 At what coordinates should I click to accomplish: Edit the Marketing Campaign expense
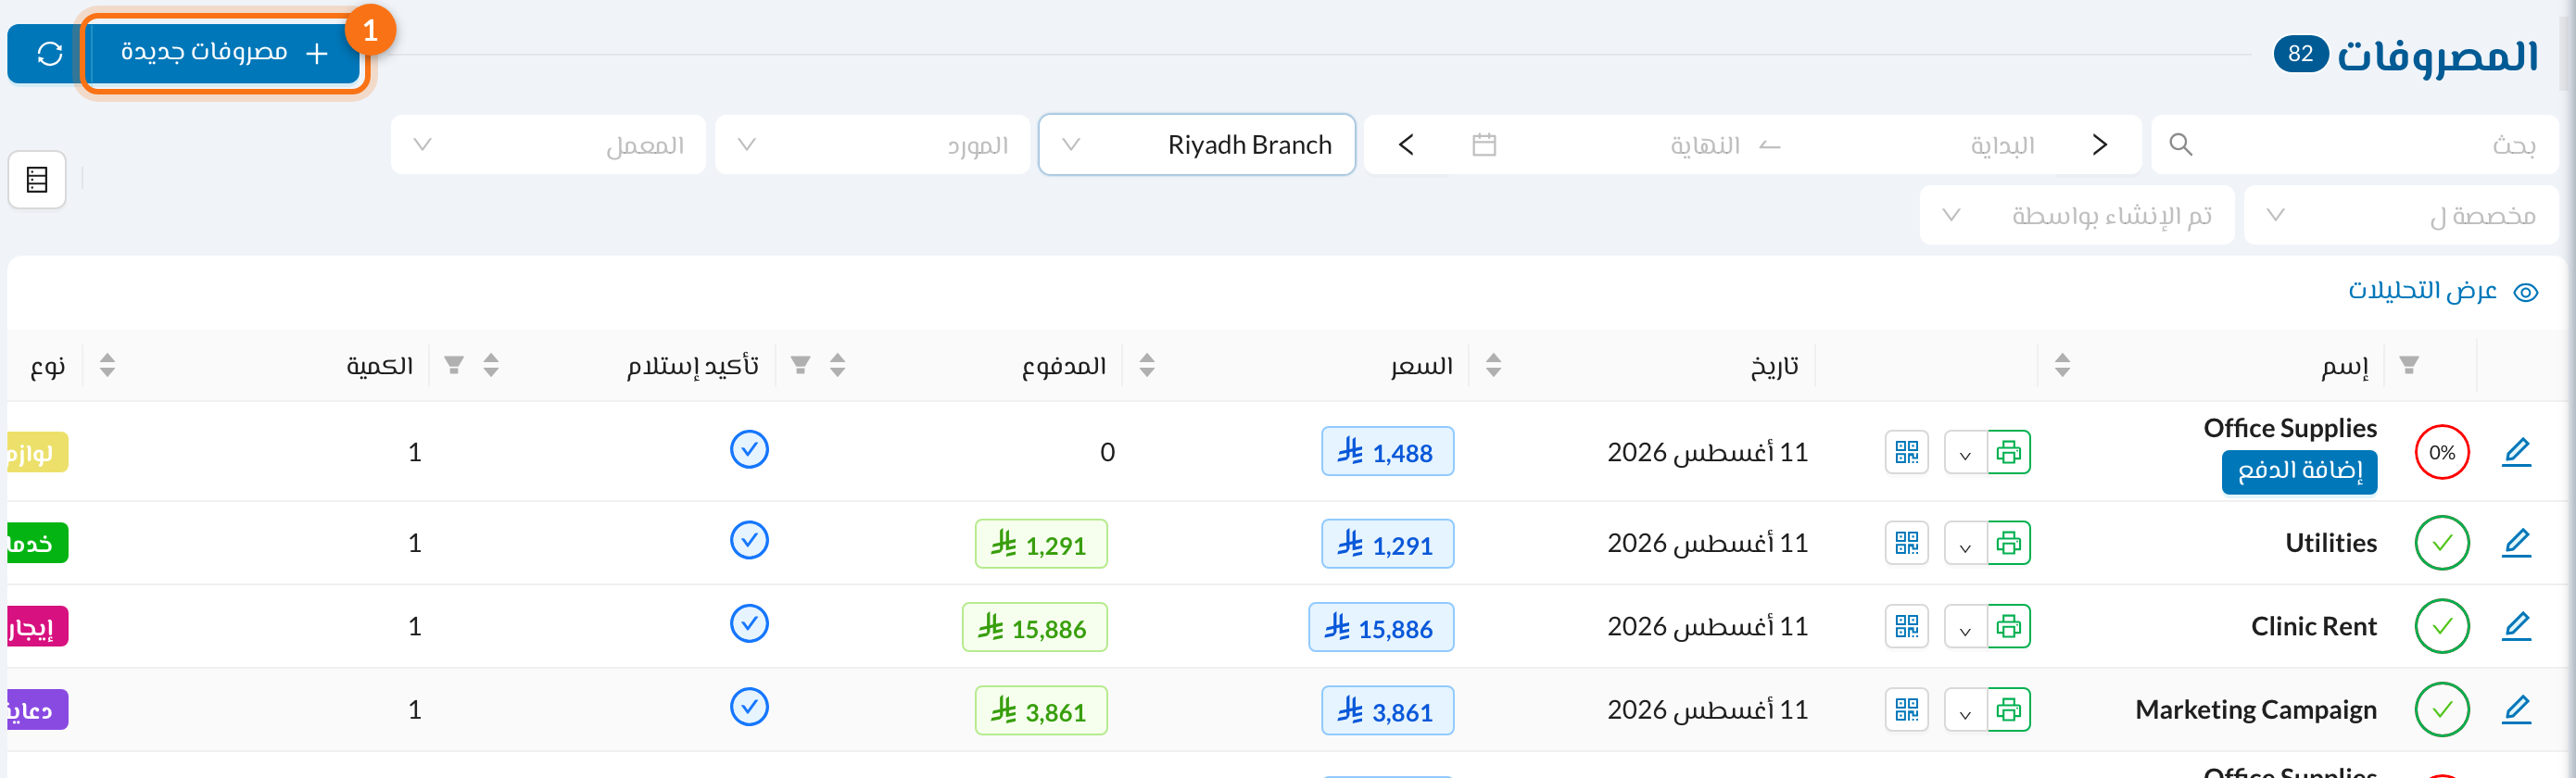coord(2516,710)
